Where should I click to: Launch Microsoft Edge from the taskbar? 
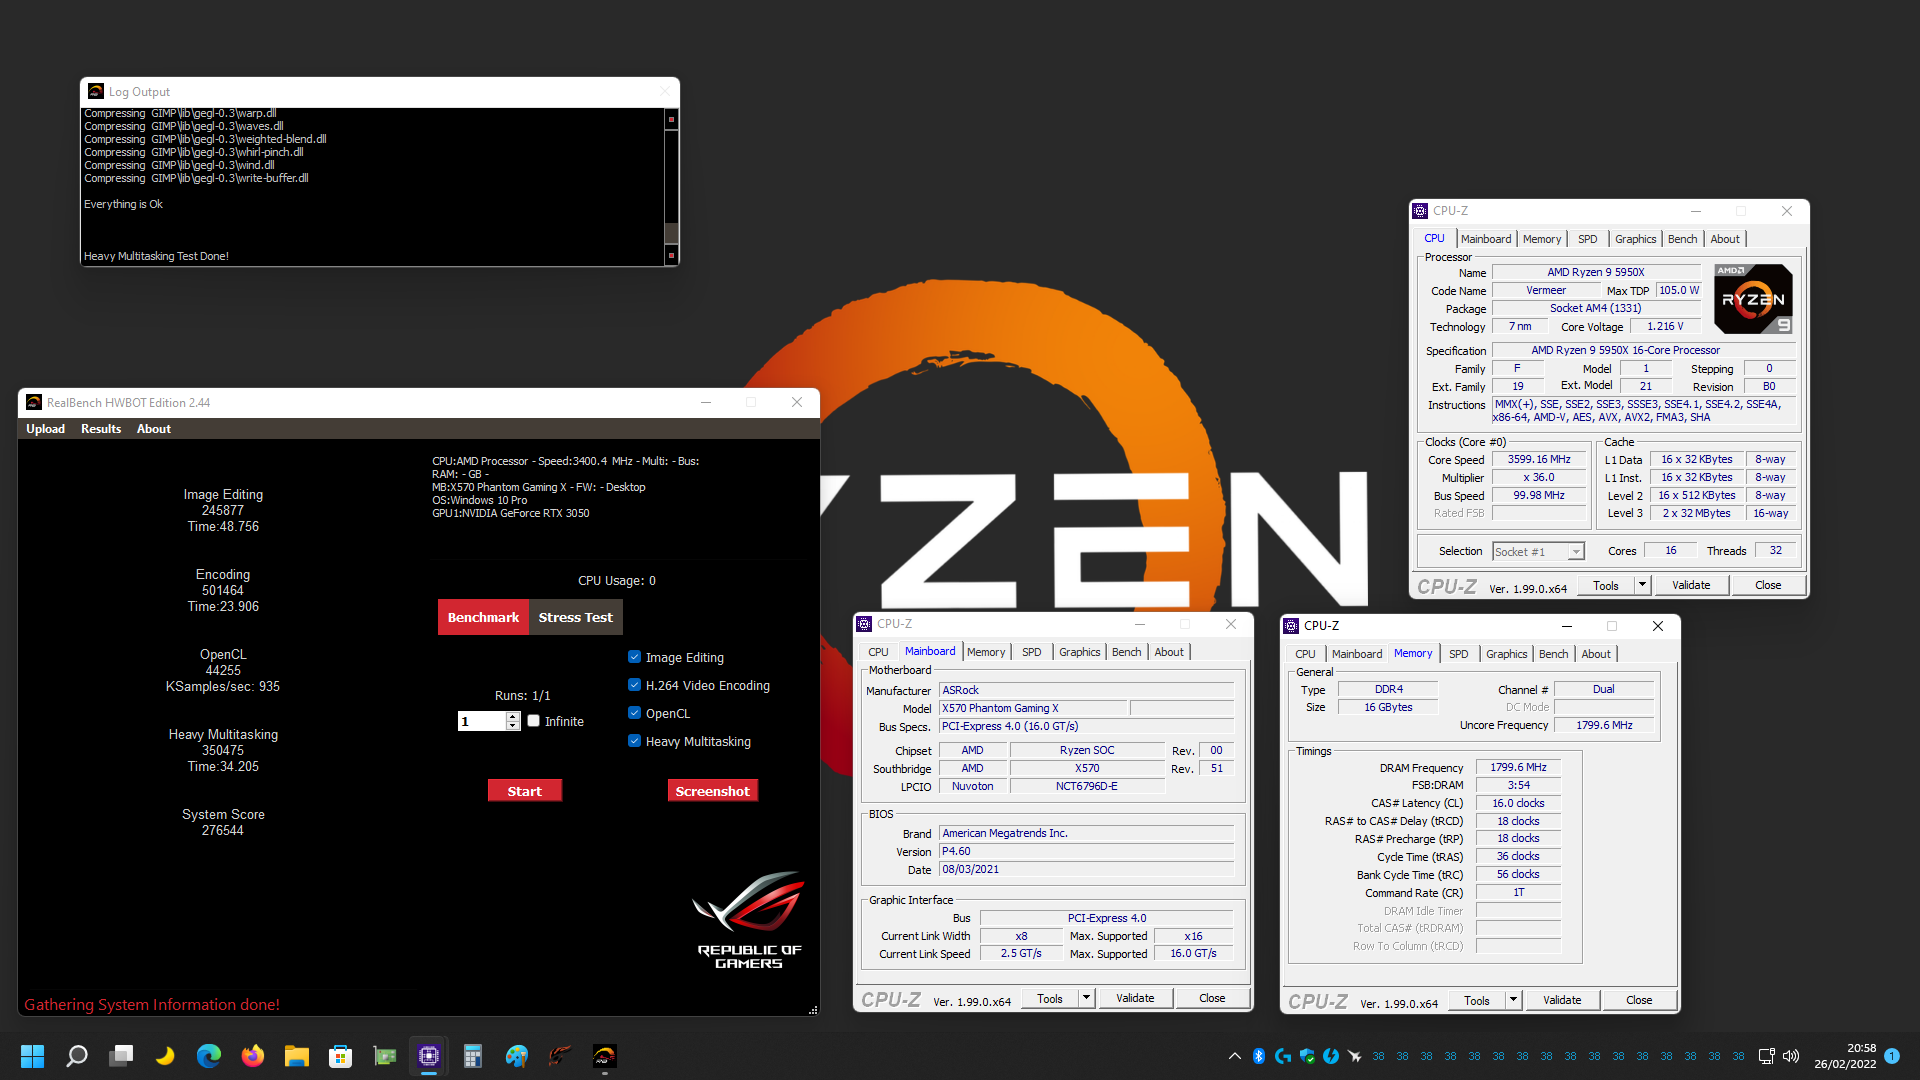[x=209, y=1056]
